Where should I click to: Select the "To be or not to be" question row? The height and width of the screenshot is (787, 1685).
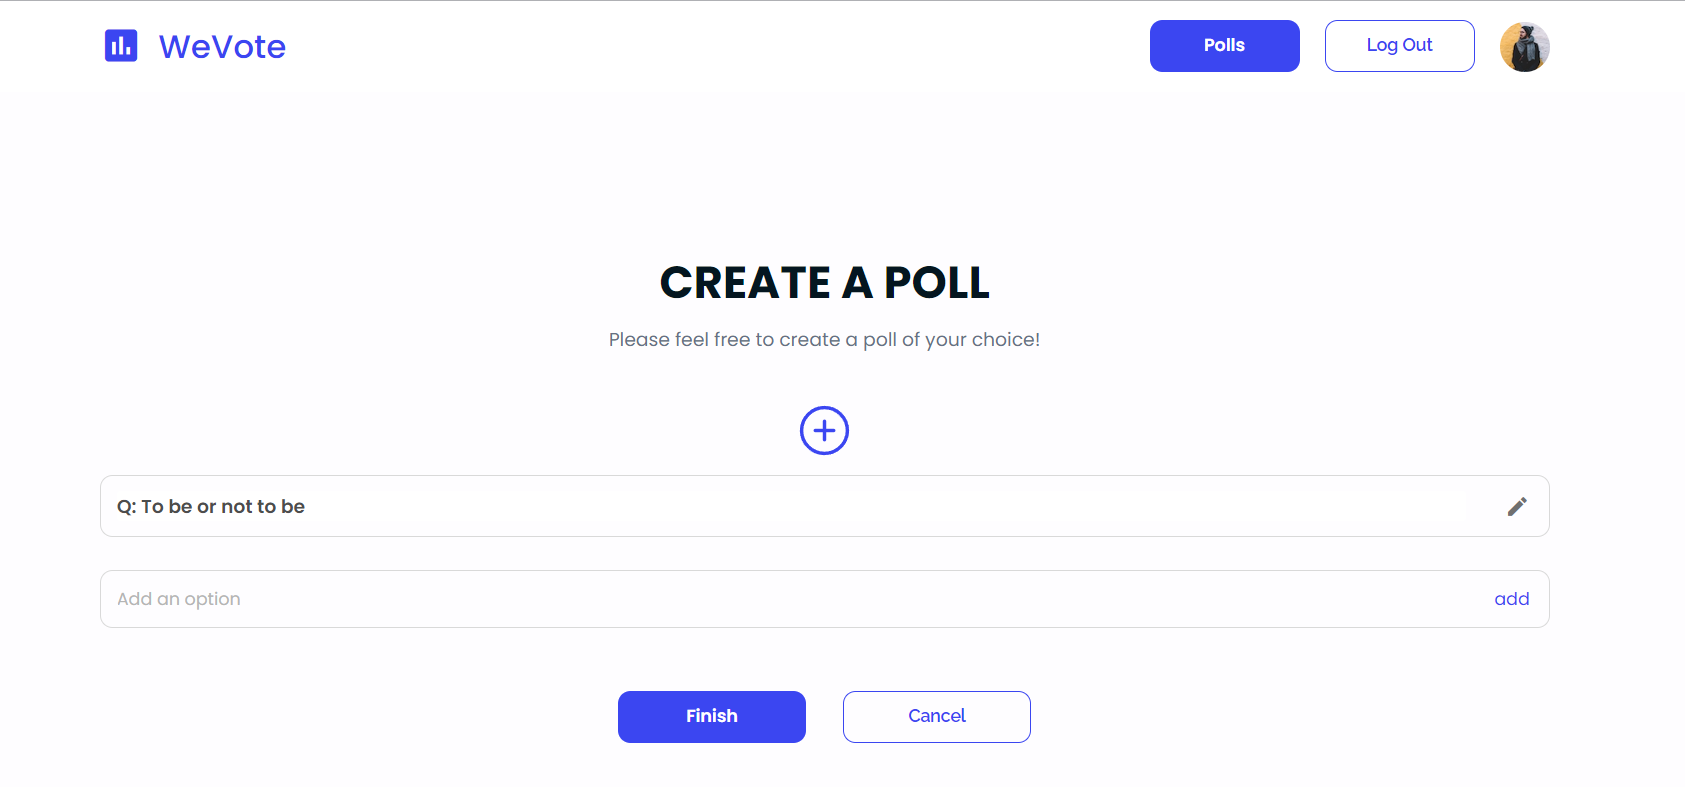tap(824, 506)
